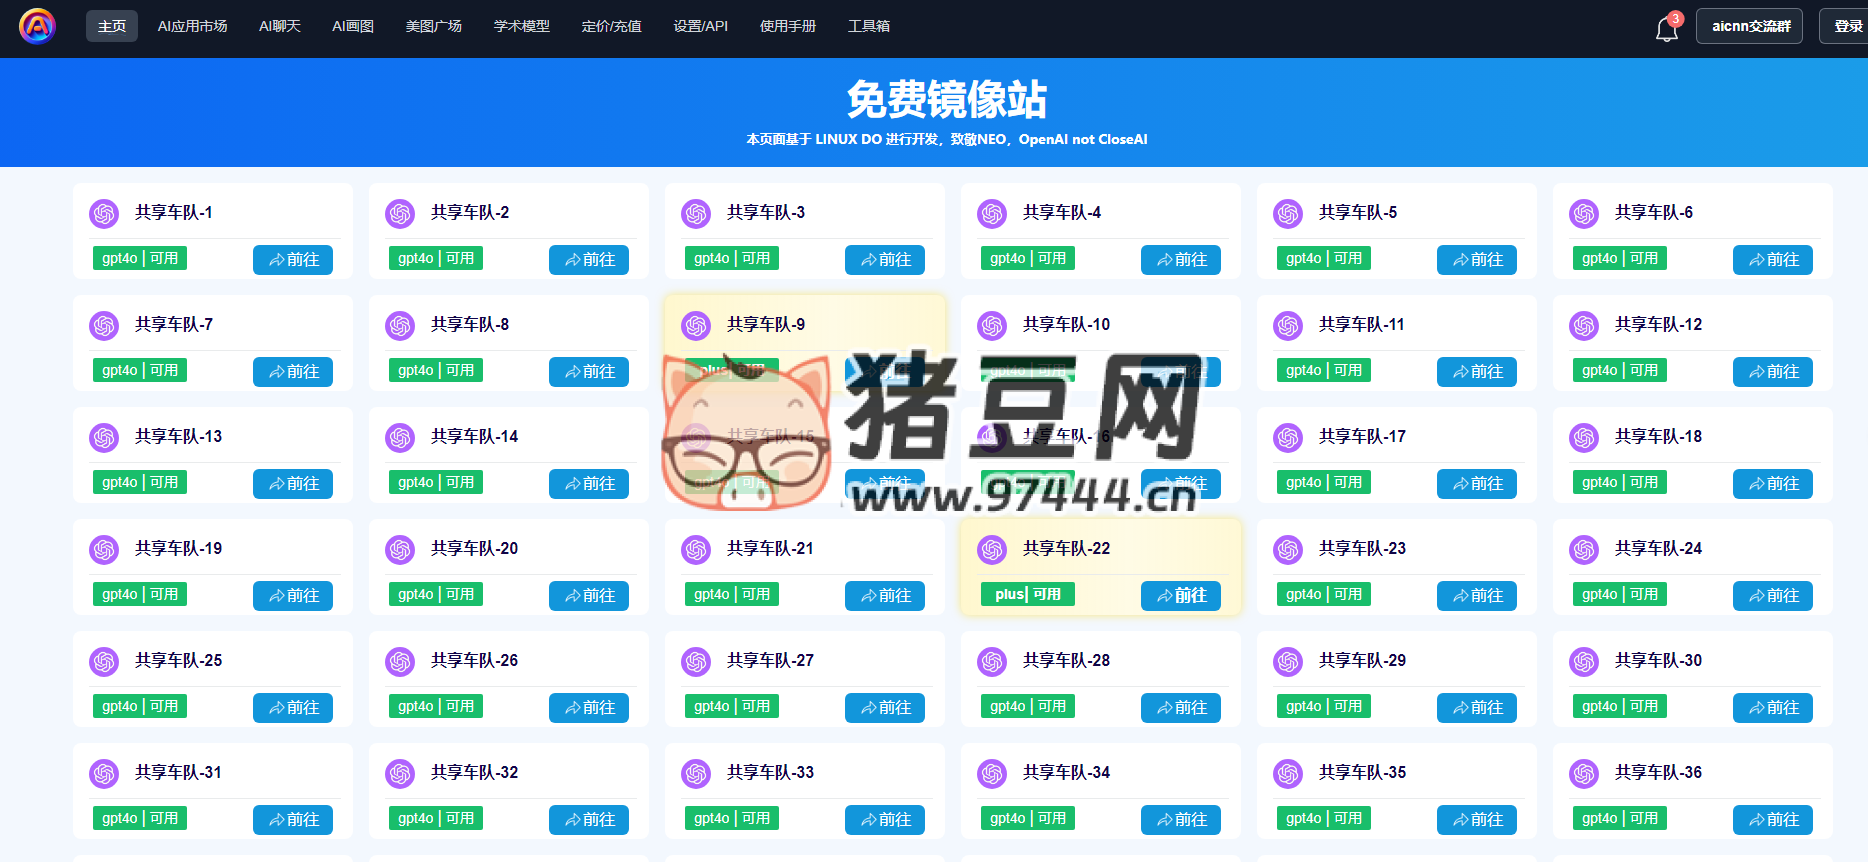Click the plus|可用 badge on 共享车队-22
The height and width of the screenshot is (862, 1868).
coord(1028,594)
